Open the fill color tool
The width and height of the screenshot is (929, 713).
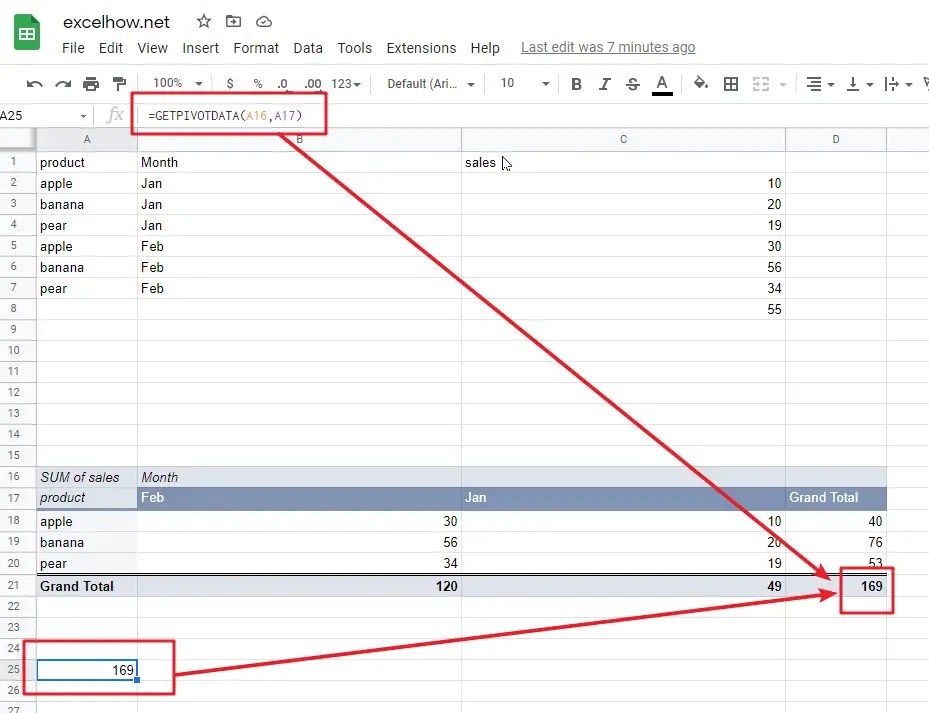701,84
